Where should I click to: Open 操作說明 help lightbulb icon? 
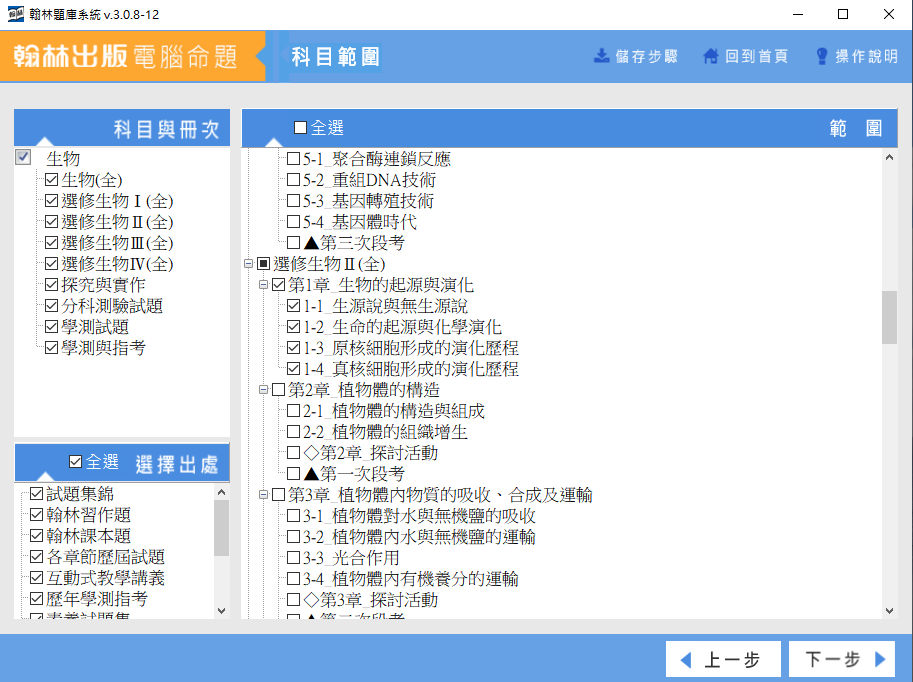pyautogui.click(x=822, y=56)
